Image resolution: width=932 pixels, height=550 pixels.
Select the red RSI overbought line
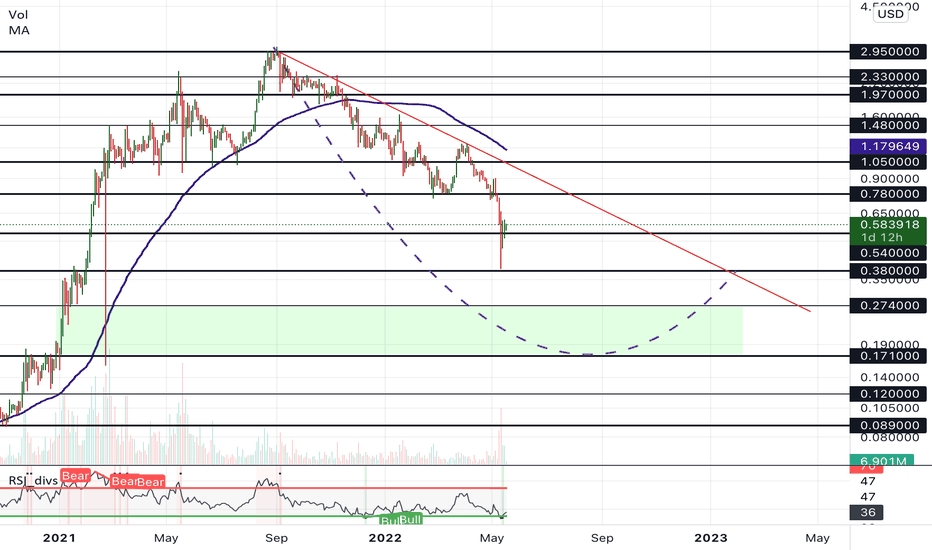(253, 488)
